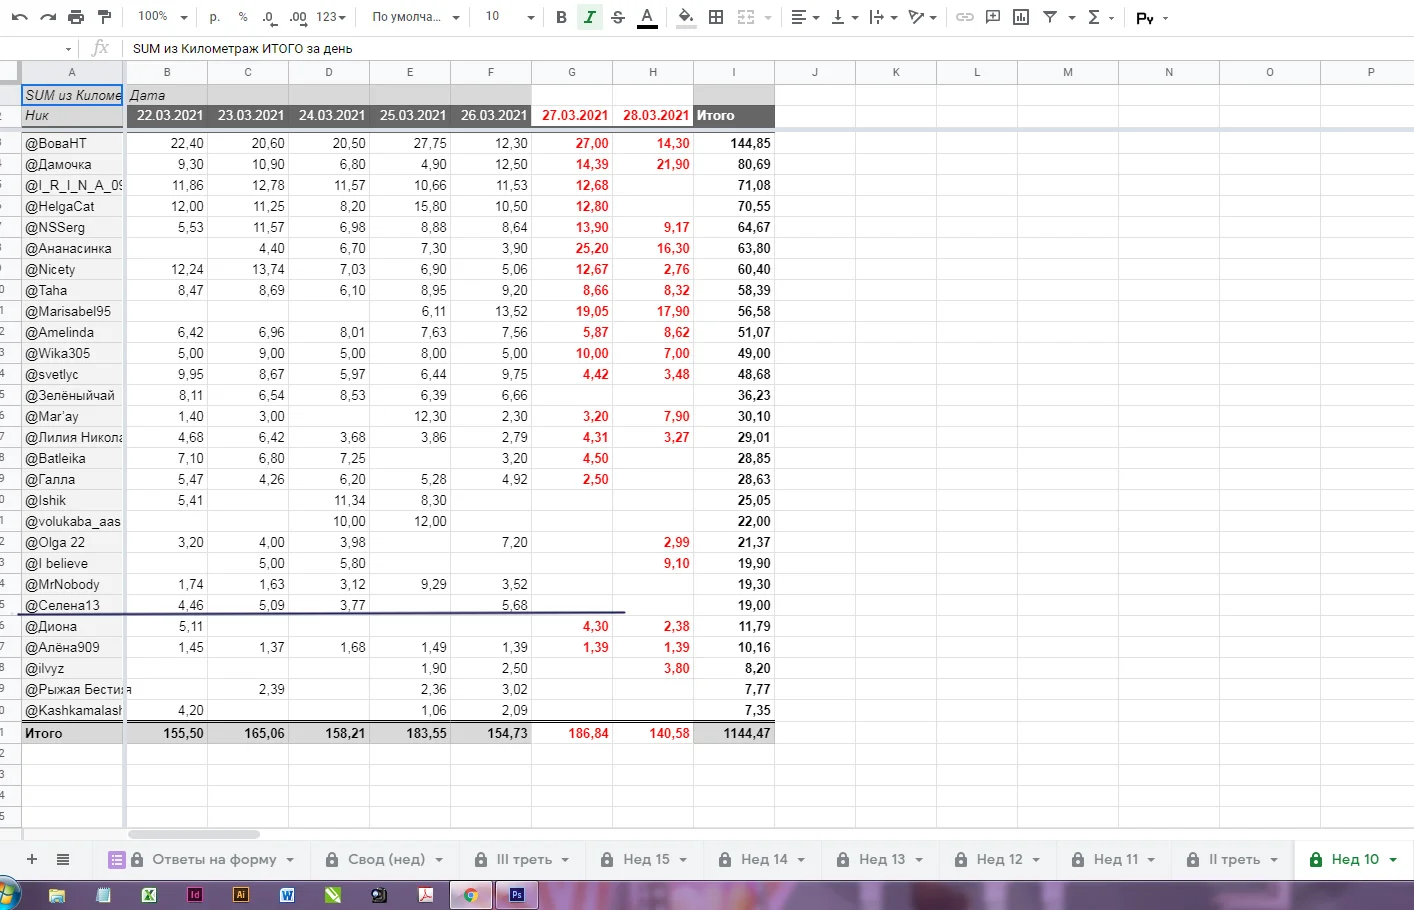Viewport: 1414px width, 910px height.
Task: Print the spreadsheet using the printer icon
Action: tap(76, 17)
